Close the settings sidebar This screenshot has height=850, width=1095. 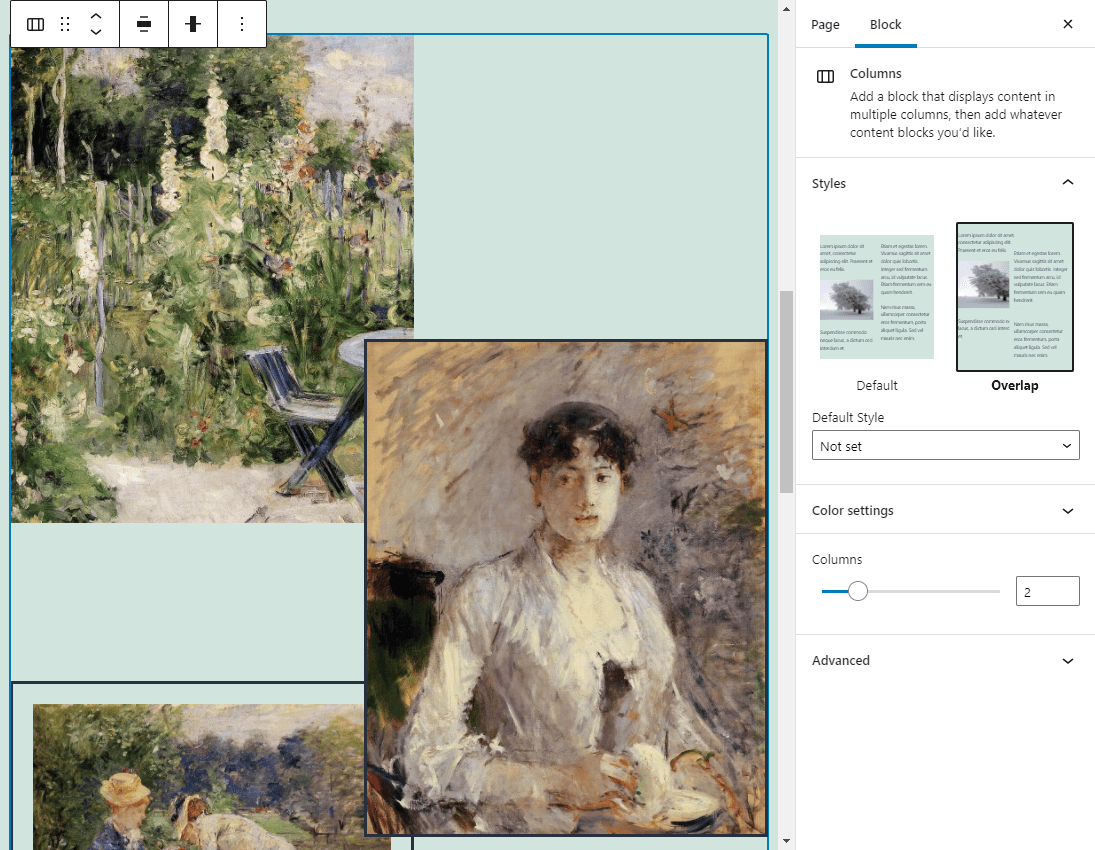[x=1068, y=25]
